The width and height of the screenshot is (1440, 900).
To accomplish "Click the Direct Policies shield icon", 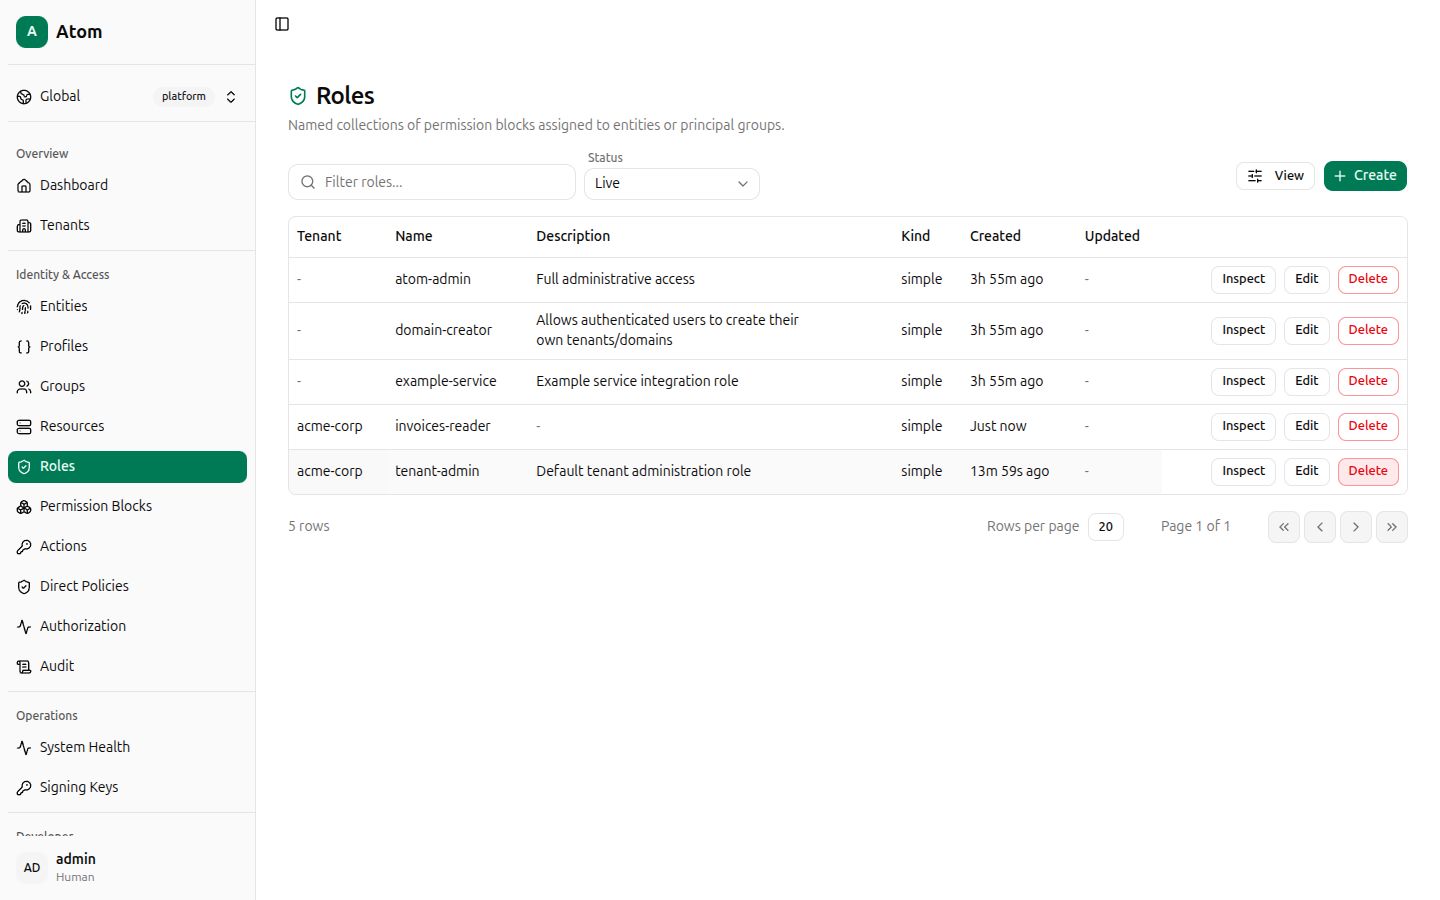I will [24, 587].
